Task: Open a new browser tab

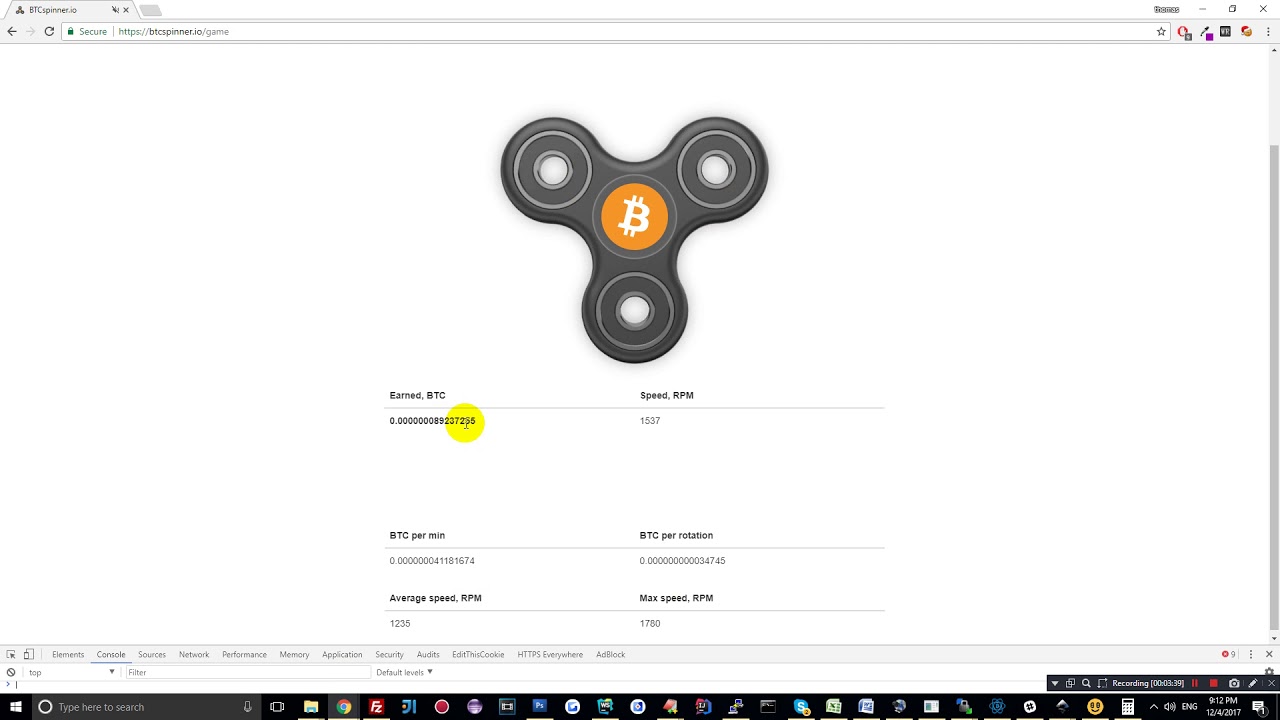Action: (150, 11)
